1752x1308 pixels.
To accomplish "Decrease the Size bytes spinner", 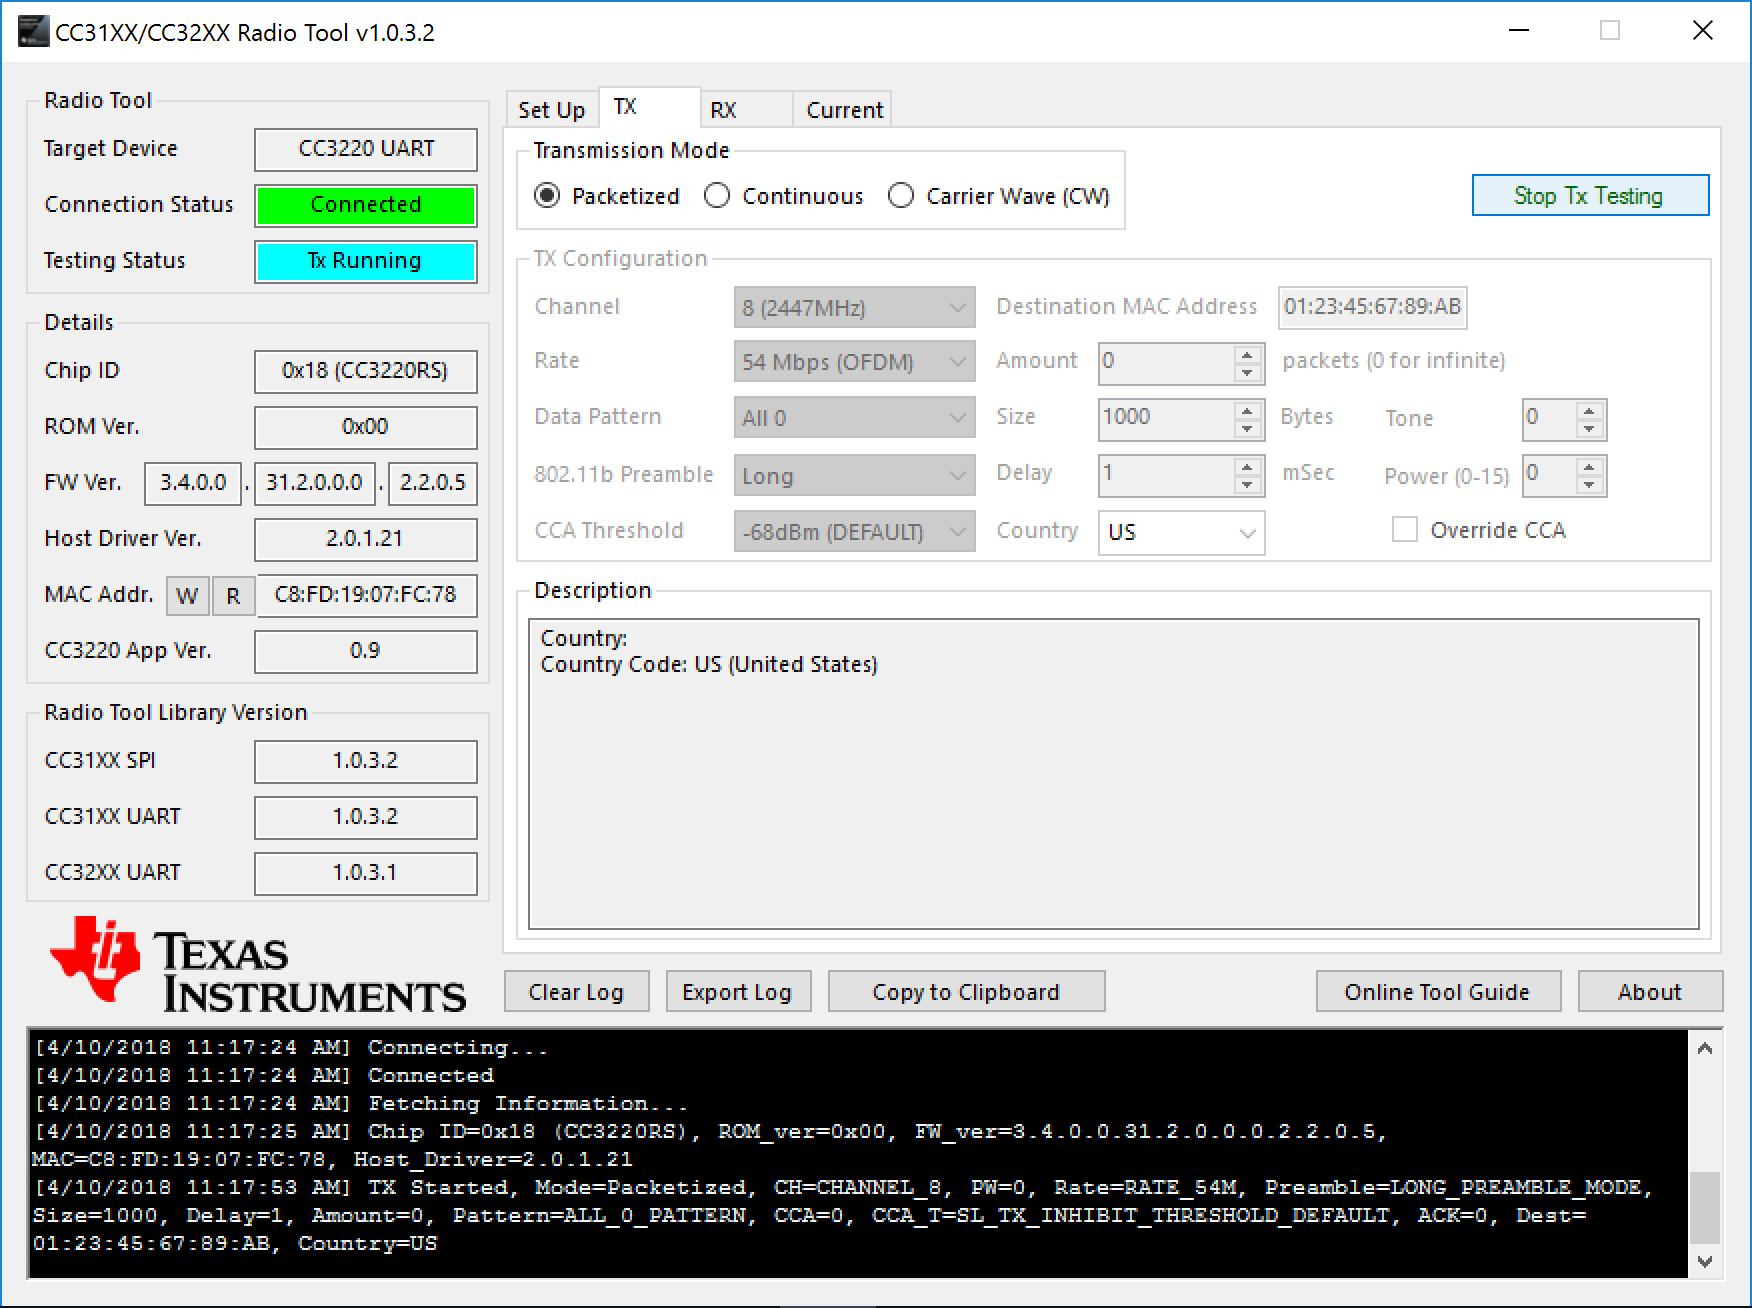I will coord(1247,429).
